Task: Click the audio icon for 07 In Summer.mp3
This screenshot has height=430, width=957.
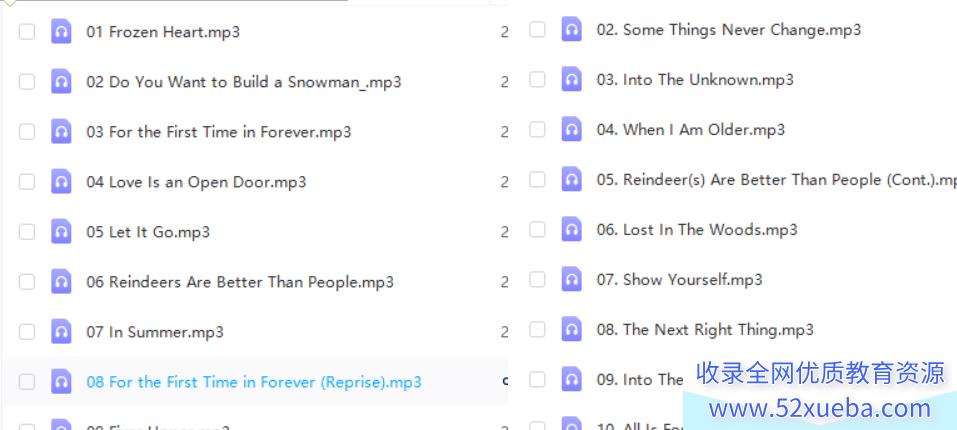Action: 61,332
